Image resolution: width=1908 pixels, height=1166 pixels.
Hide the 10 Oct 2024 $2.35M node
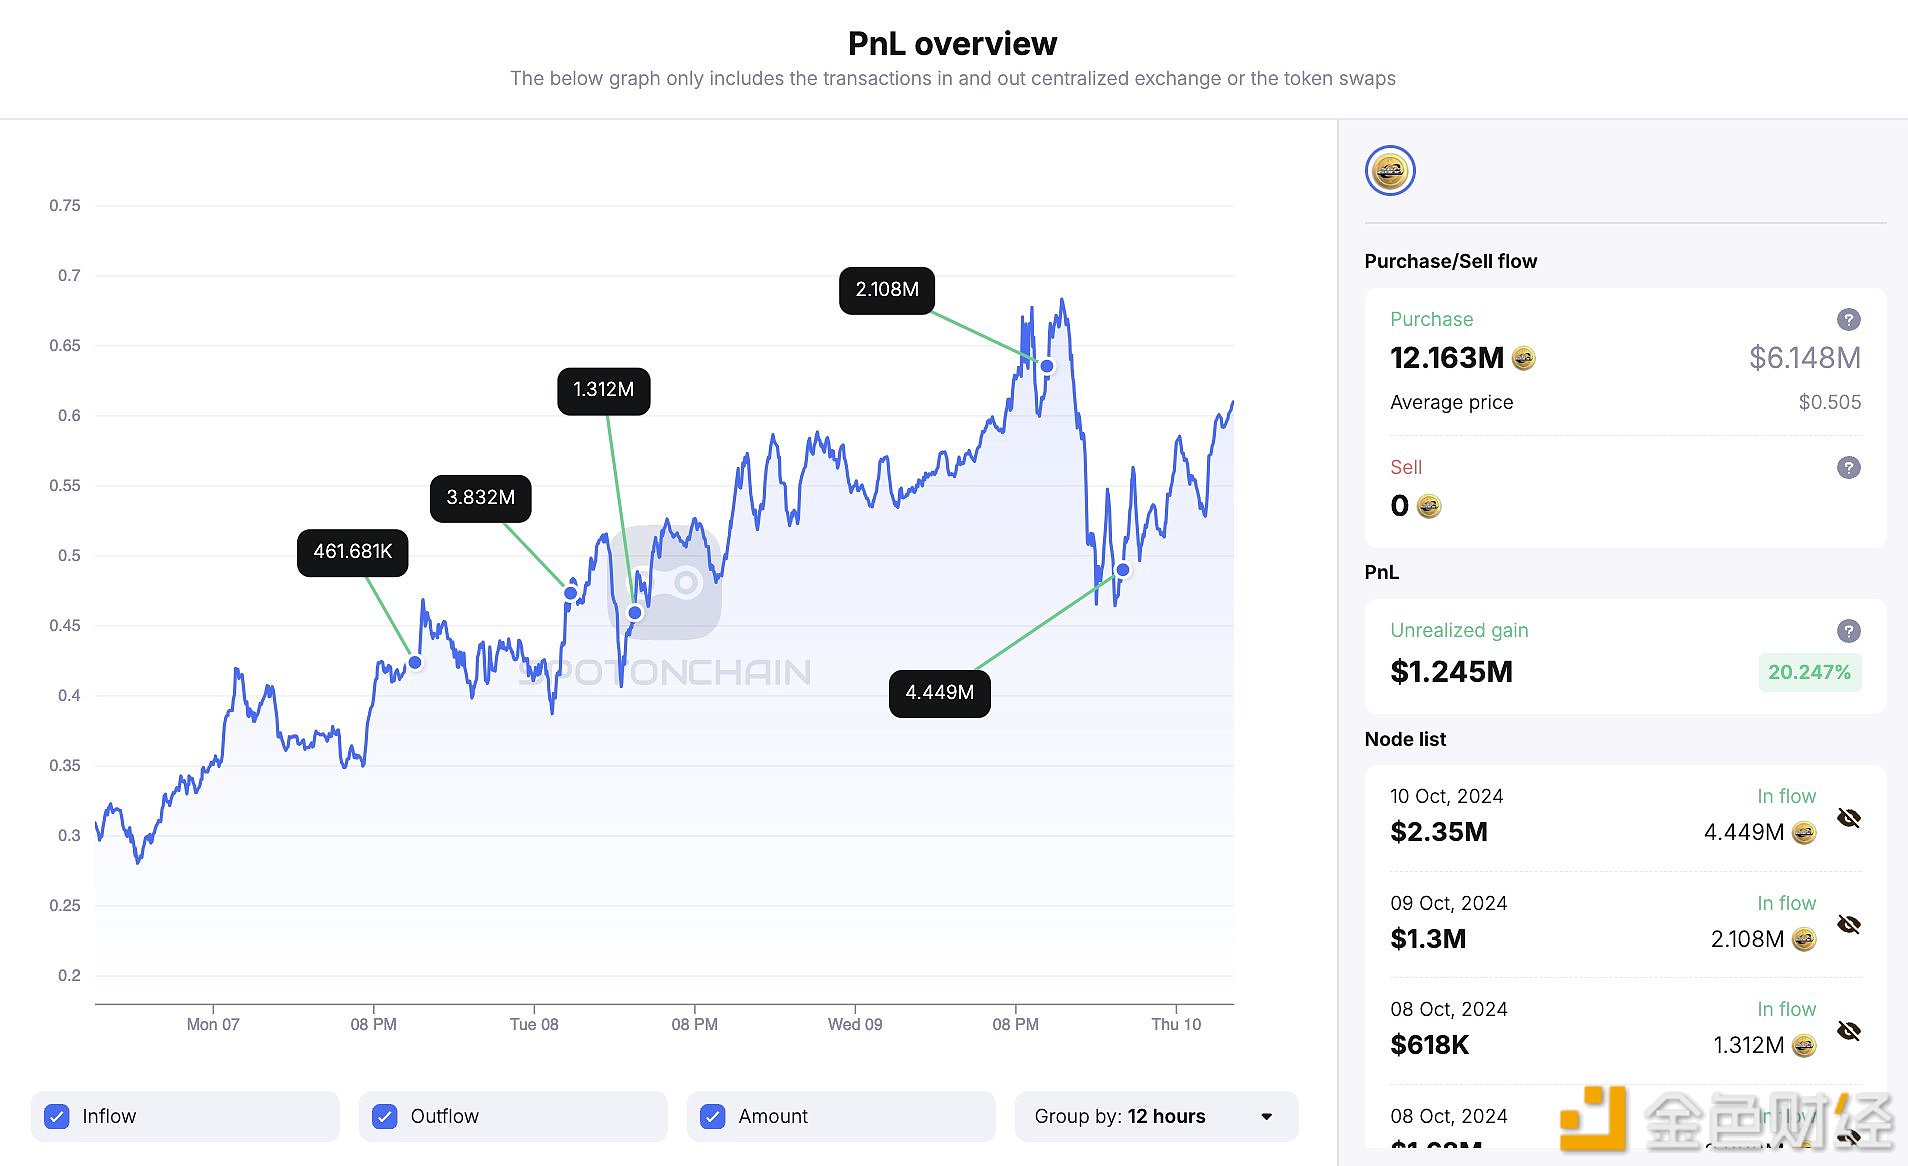1849,818
